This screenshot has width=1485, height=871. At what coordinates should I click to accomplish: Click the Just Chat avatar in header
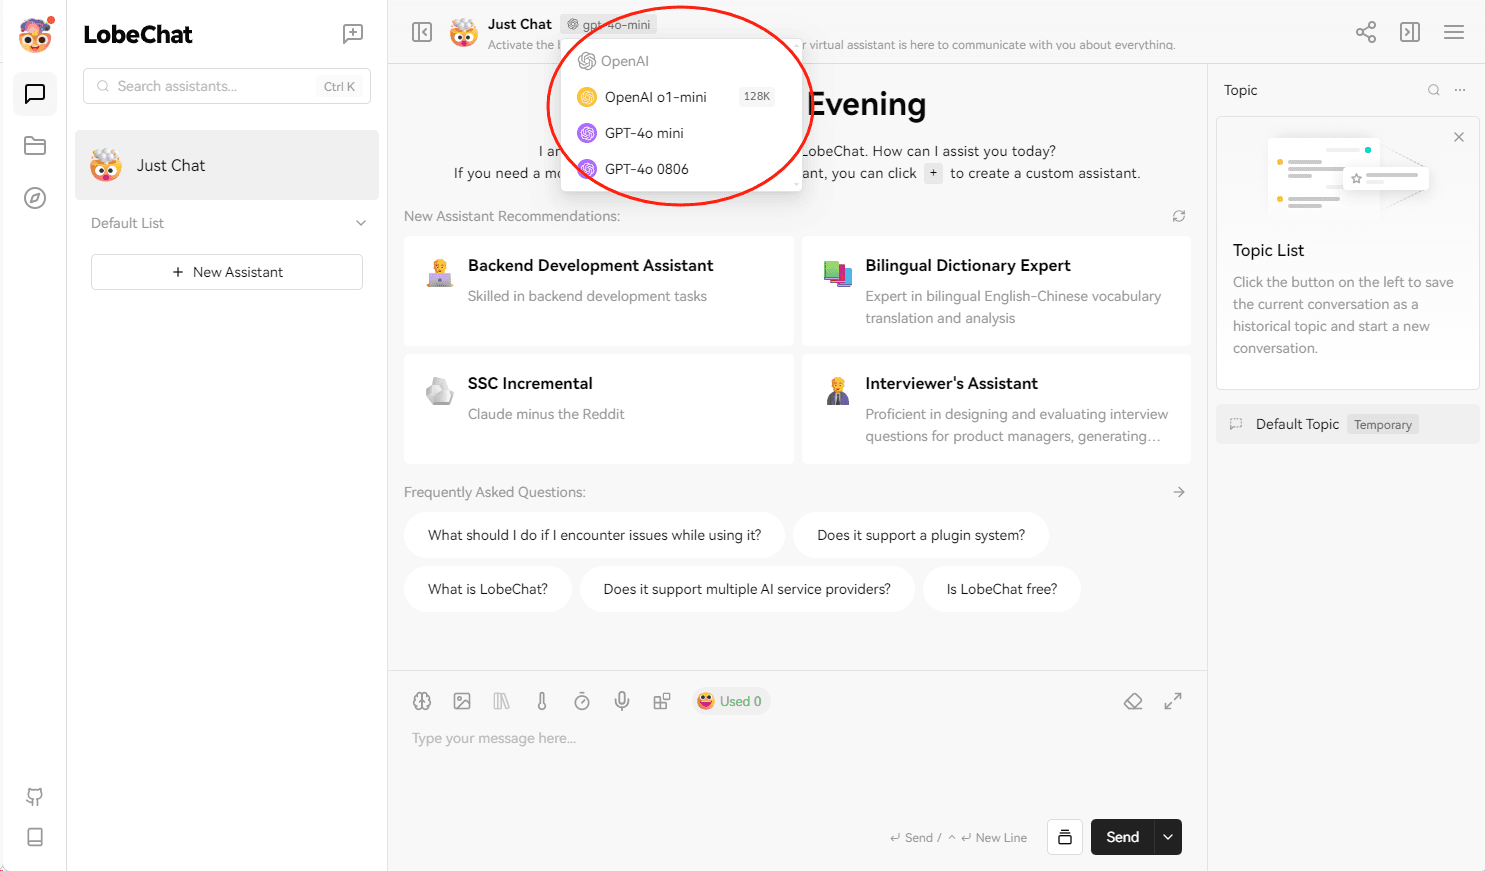(464, 33)
